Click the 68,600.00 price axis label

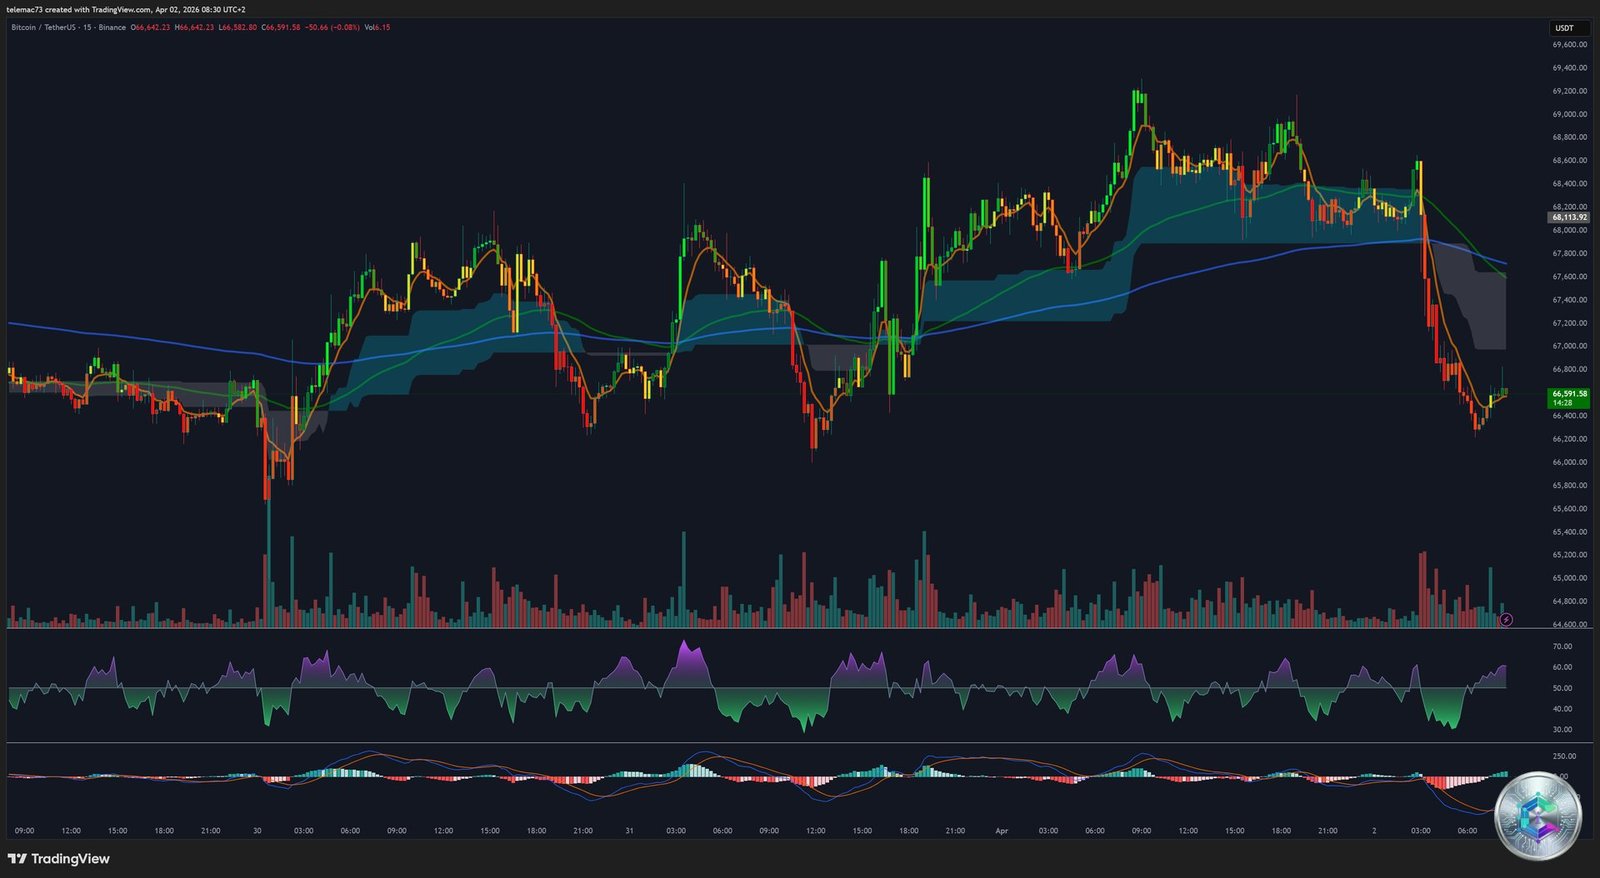point(1570,160)
